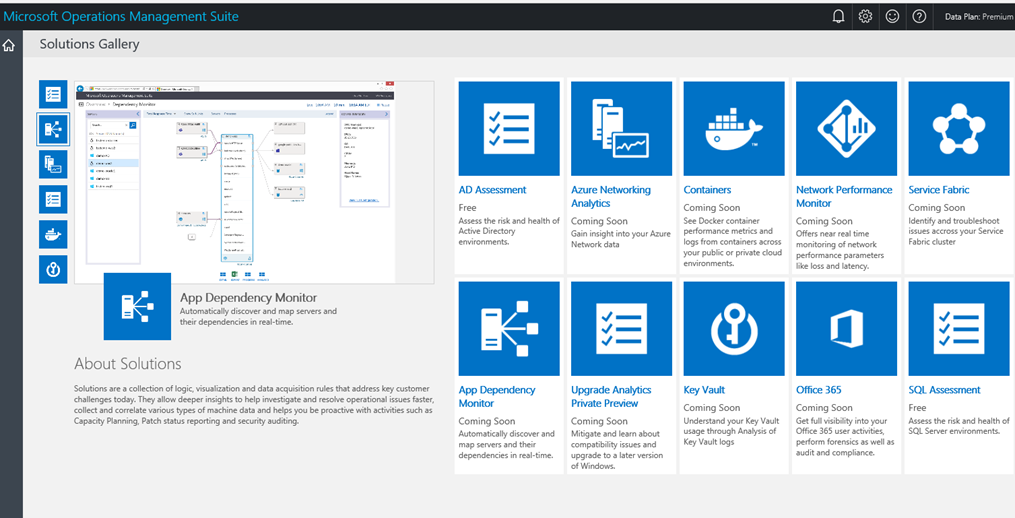This screenshot has width=1015, height=518.
Task: Click 'Free' under SQL Assessment
Action: (x=917, y=408)
